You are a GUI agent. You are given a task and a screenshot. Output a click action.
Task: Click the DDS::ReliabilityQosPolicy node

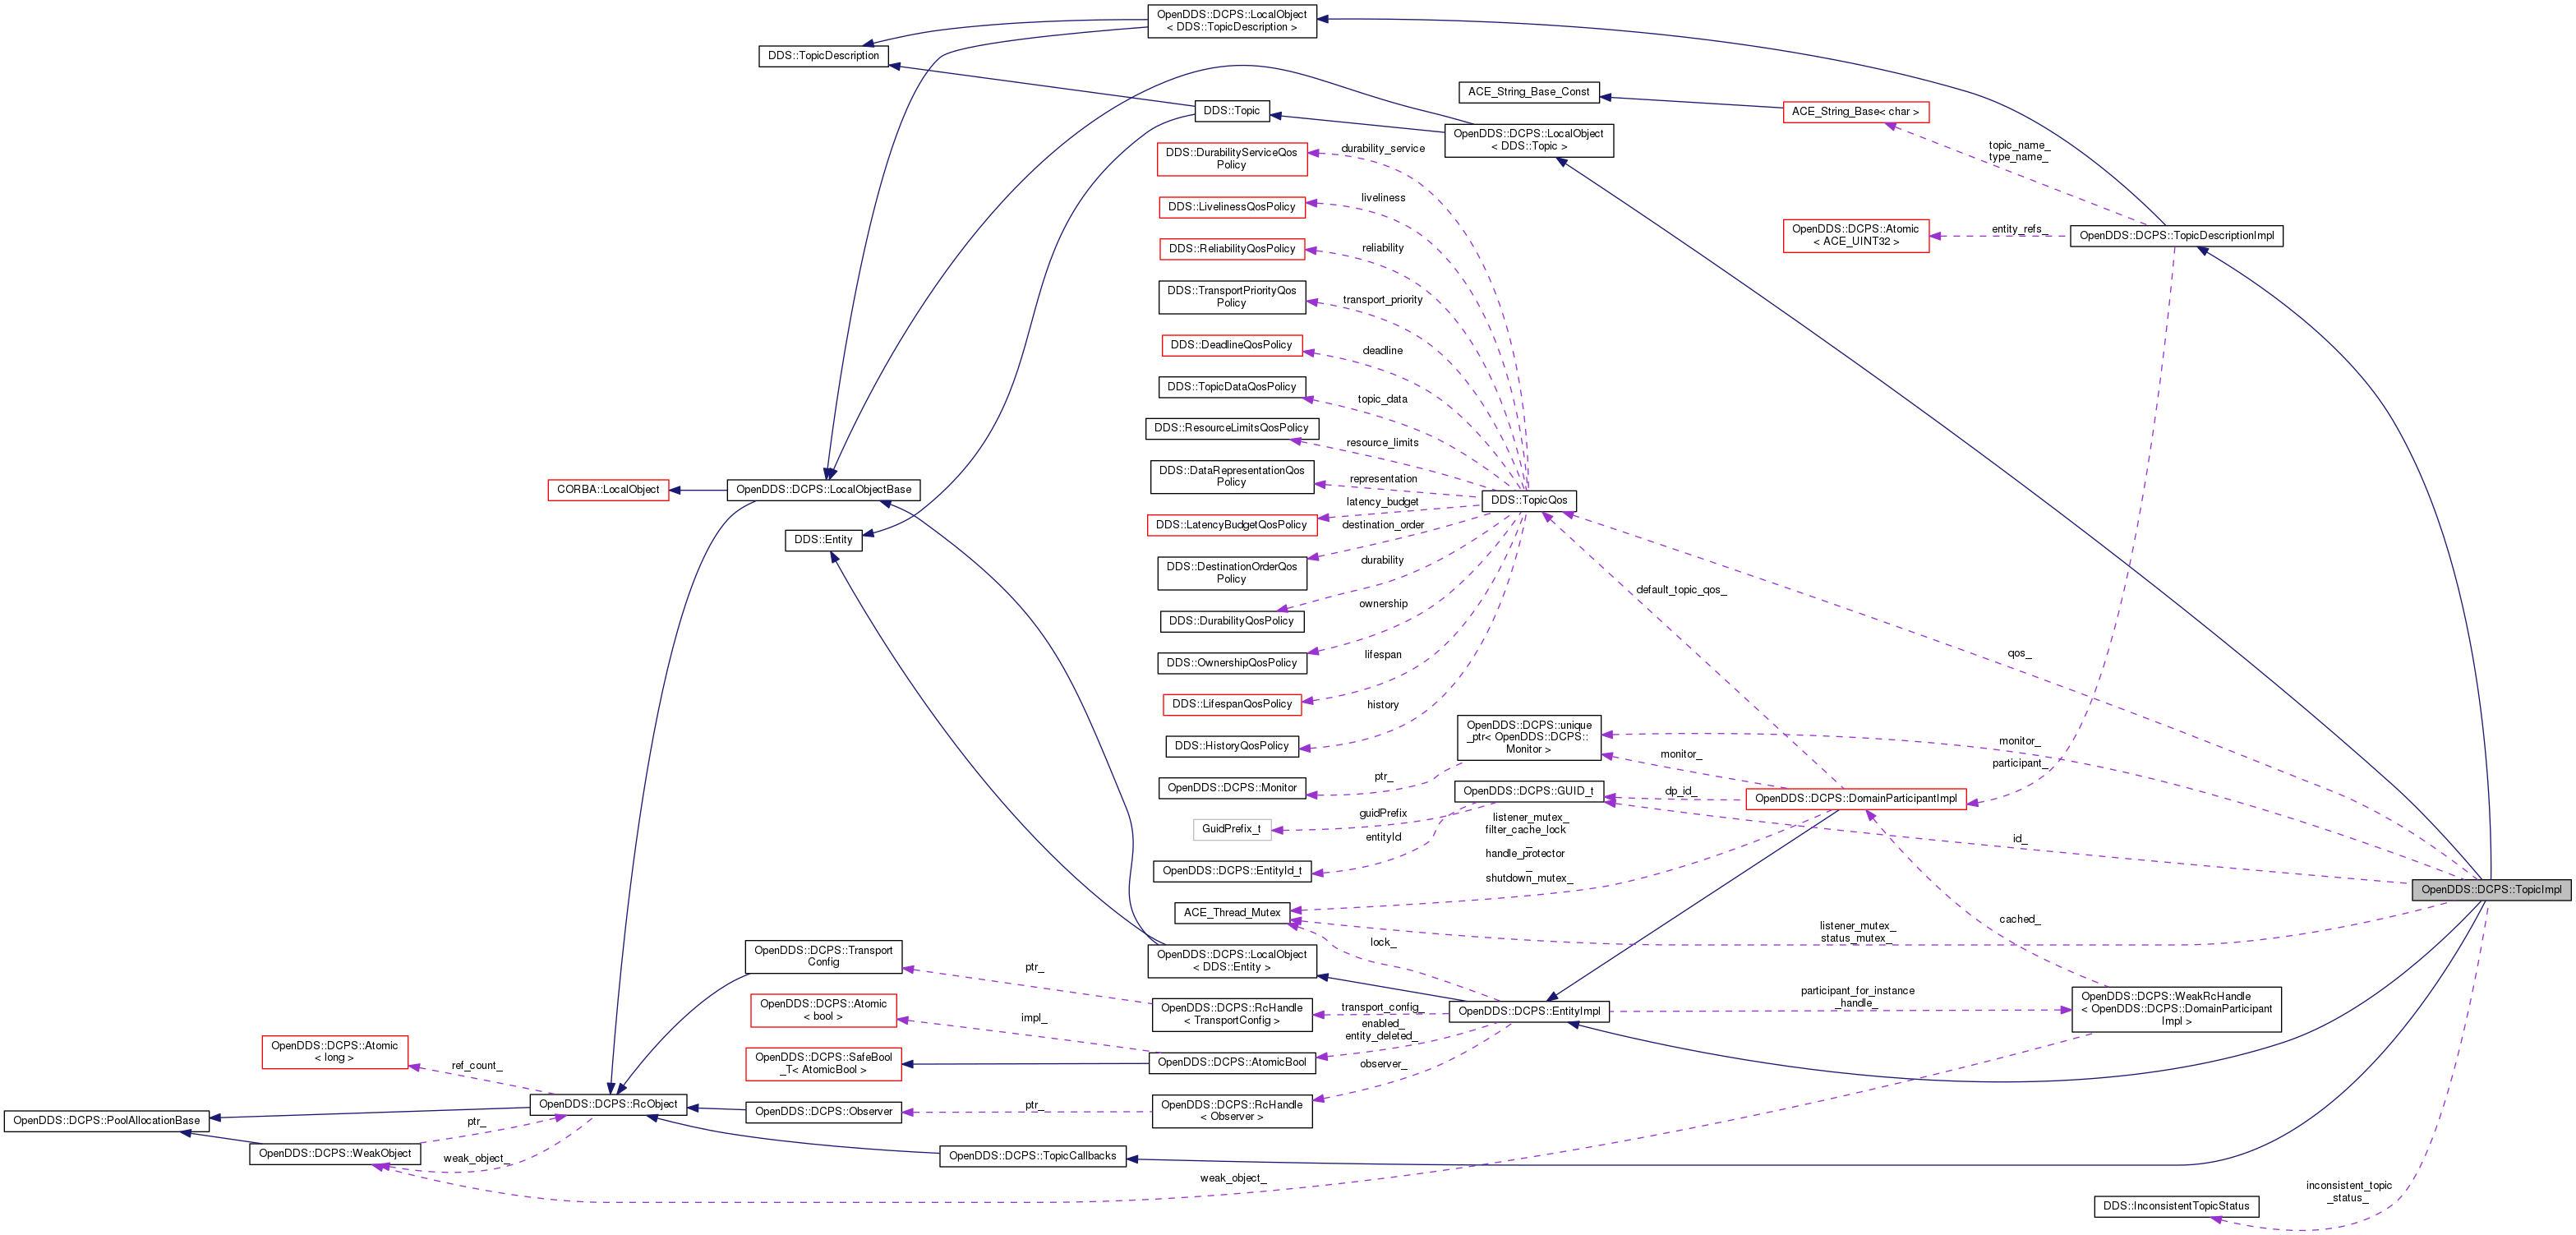coord(1231,249)
